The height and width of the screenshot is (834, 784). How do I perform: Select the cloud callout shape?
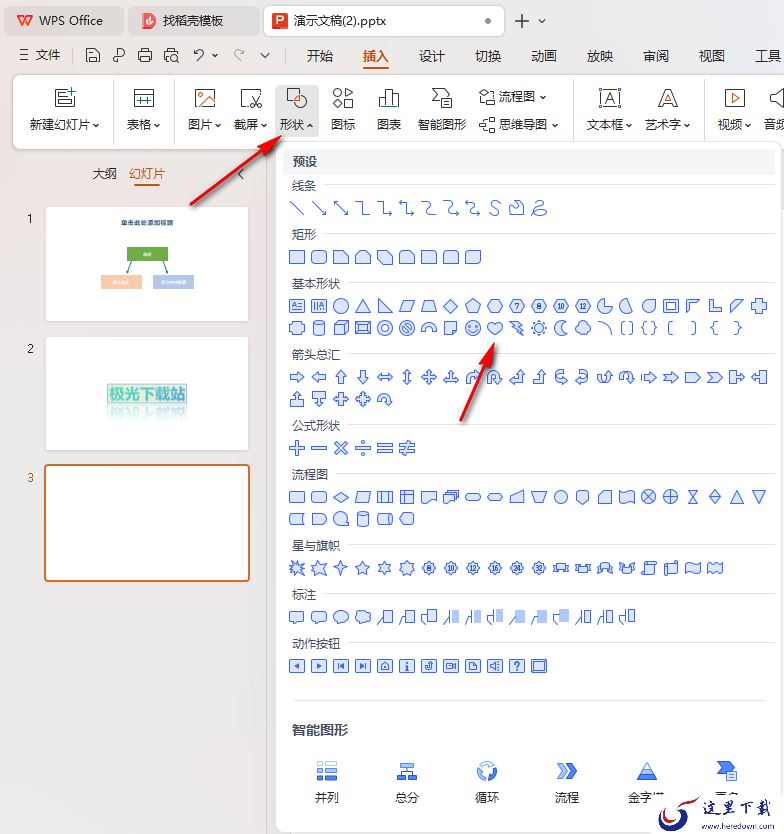363,617
